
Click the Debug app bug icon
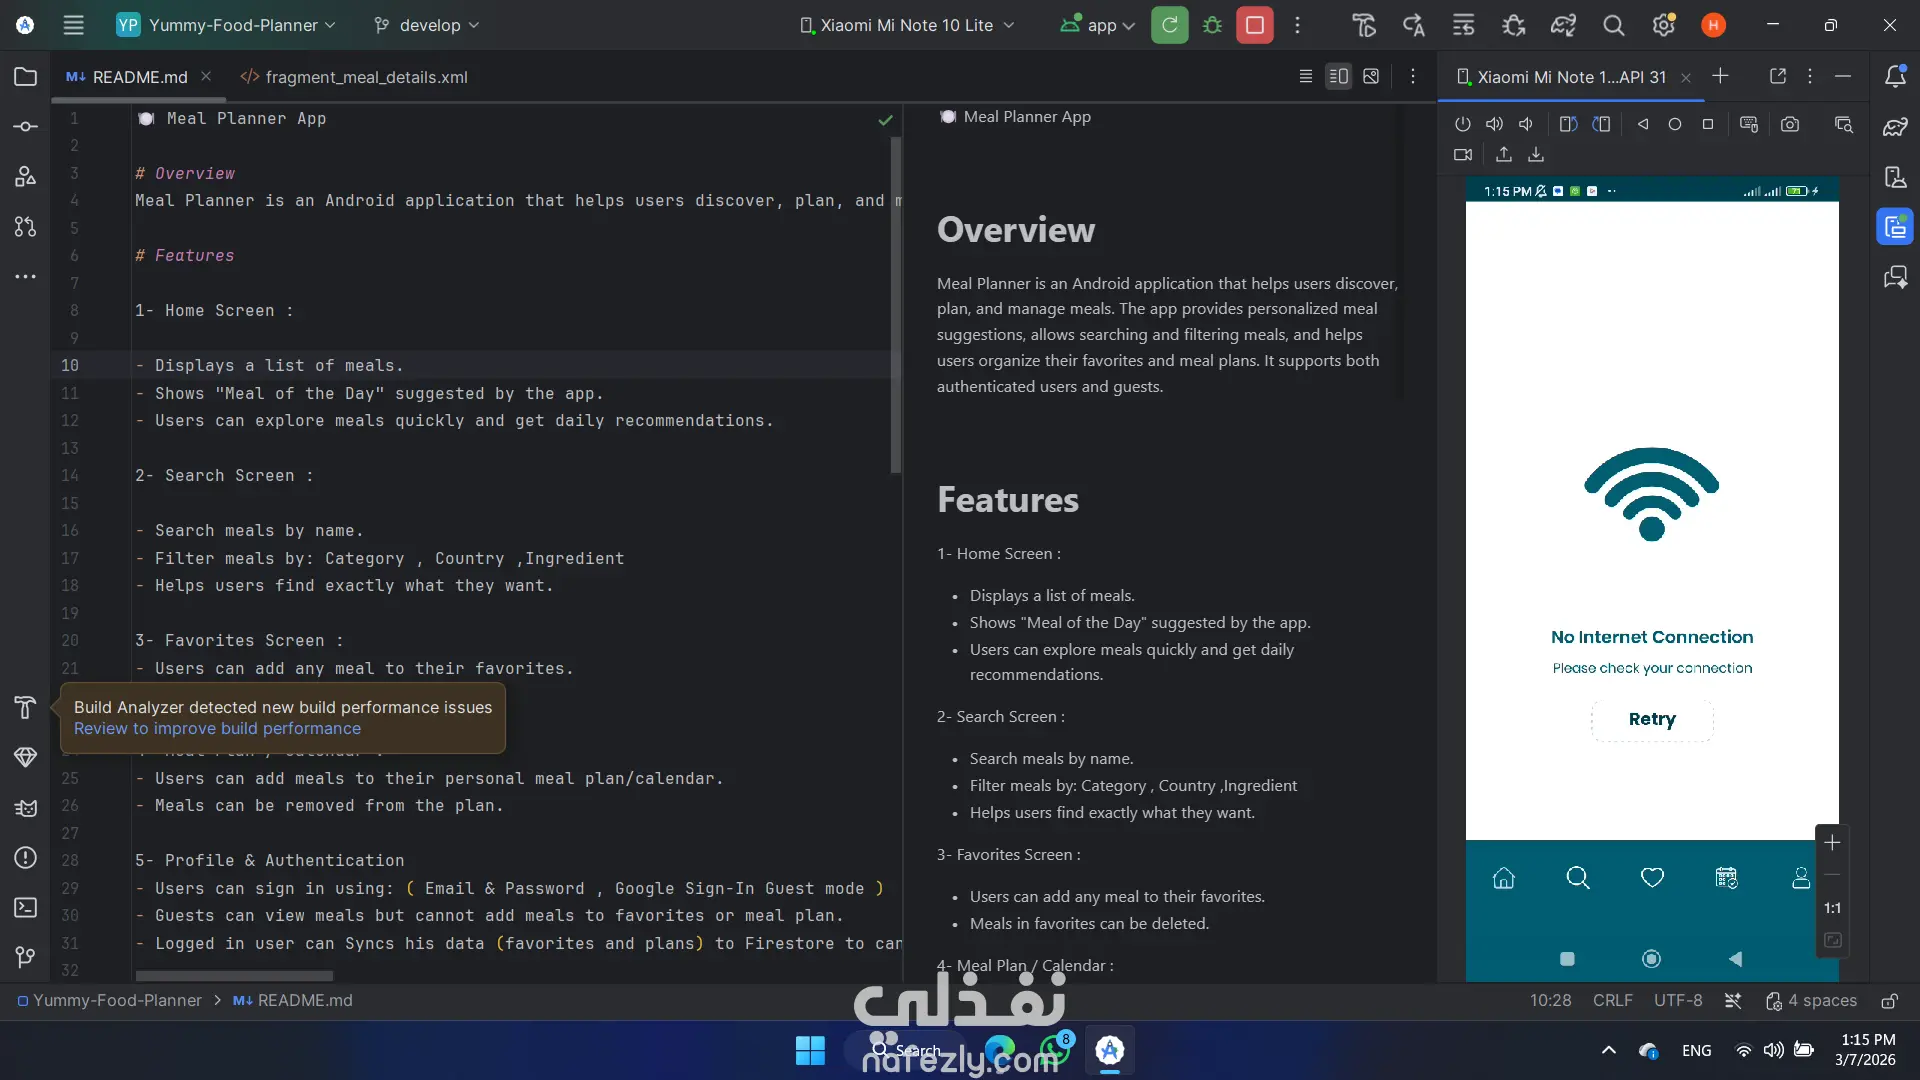coord(1212,25)
